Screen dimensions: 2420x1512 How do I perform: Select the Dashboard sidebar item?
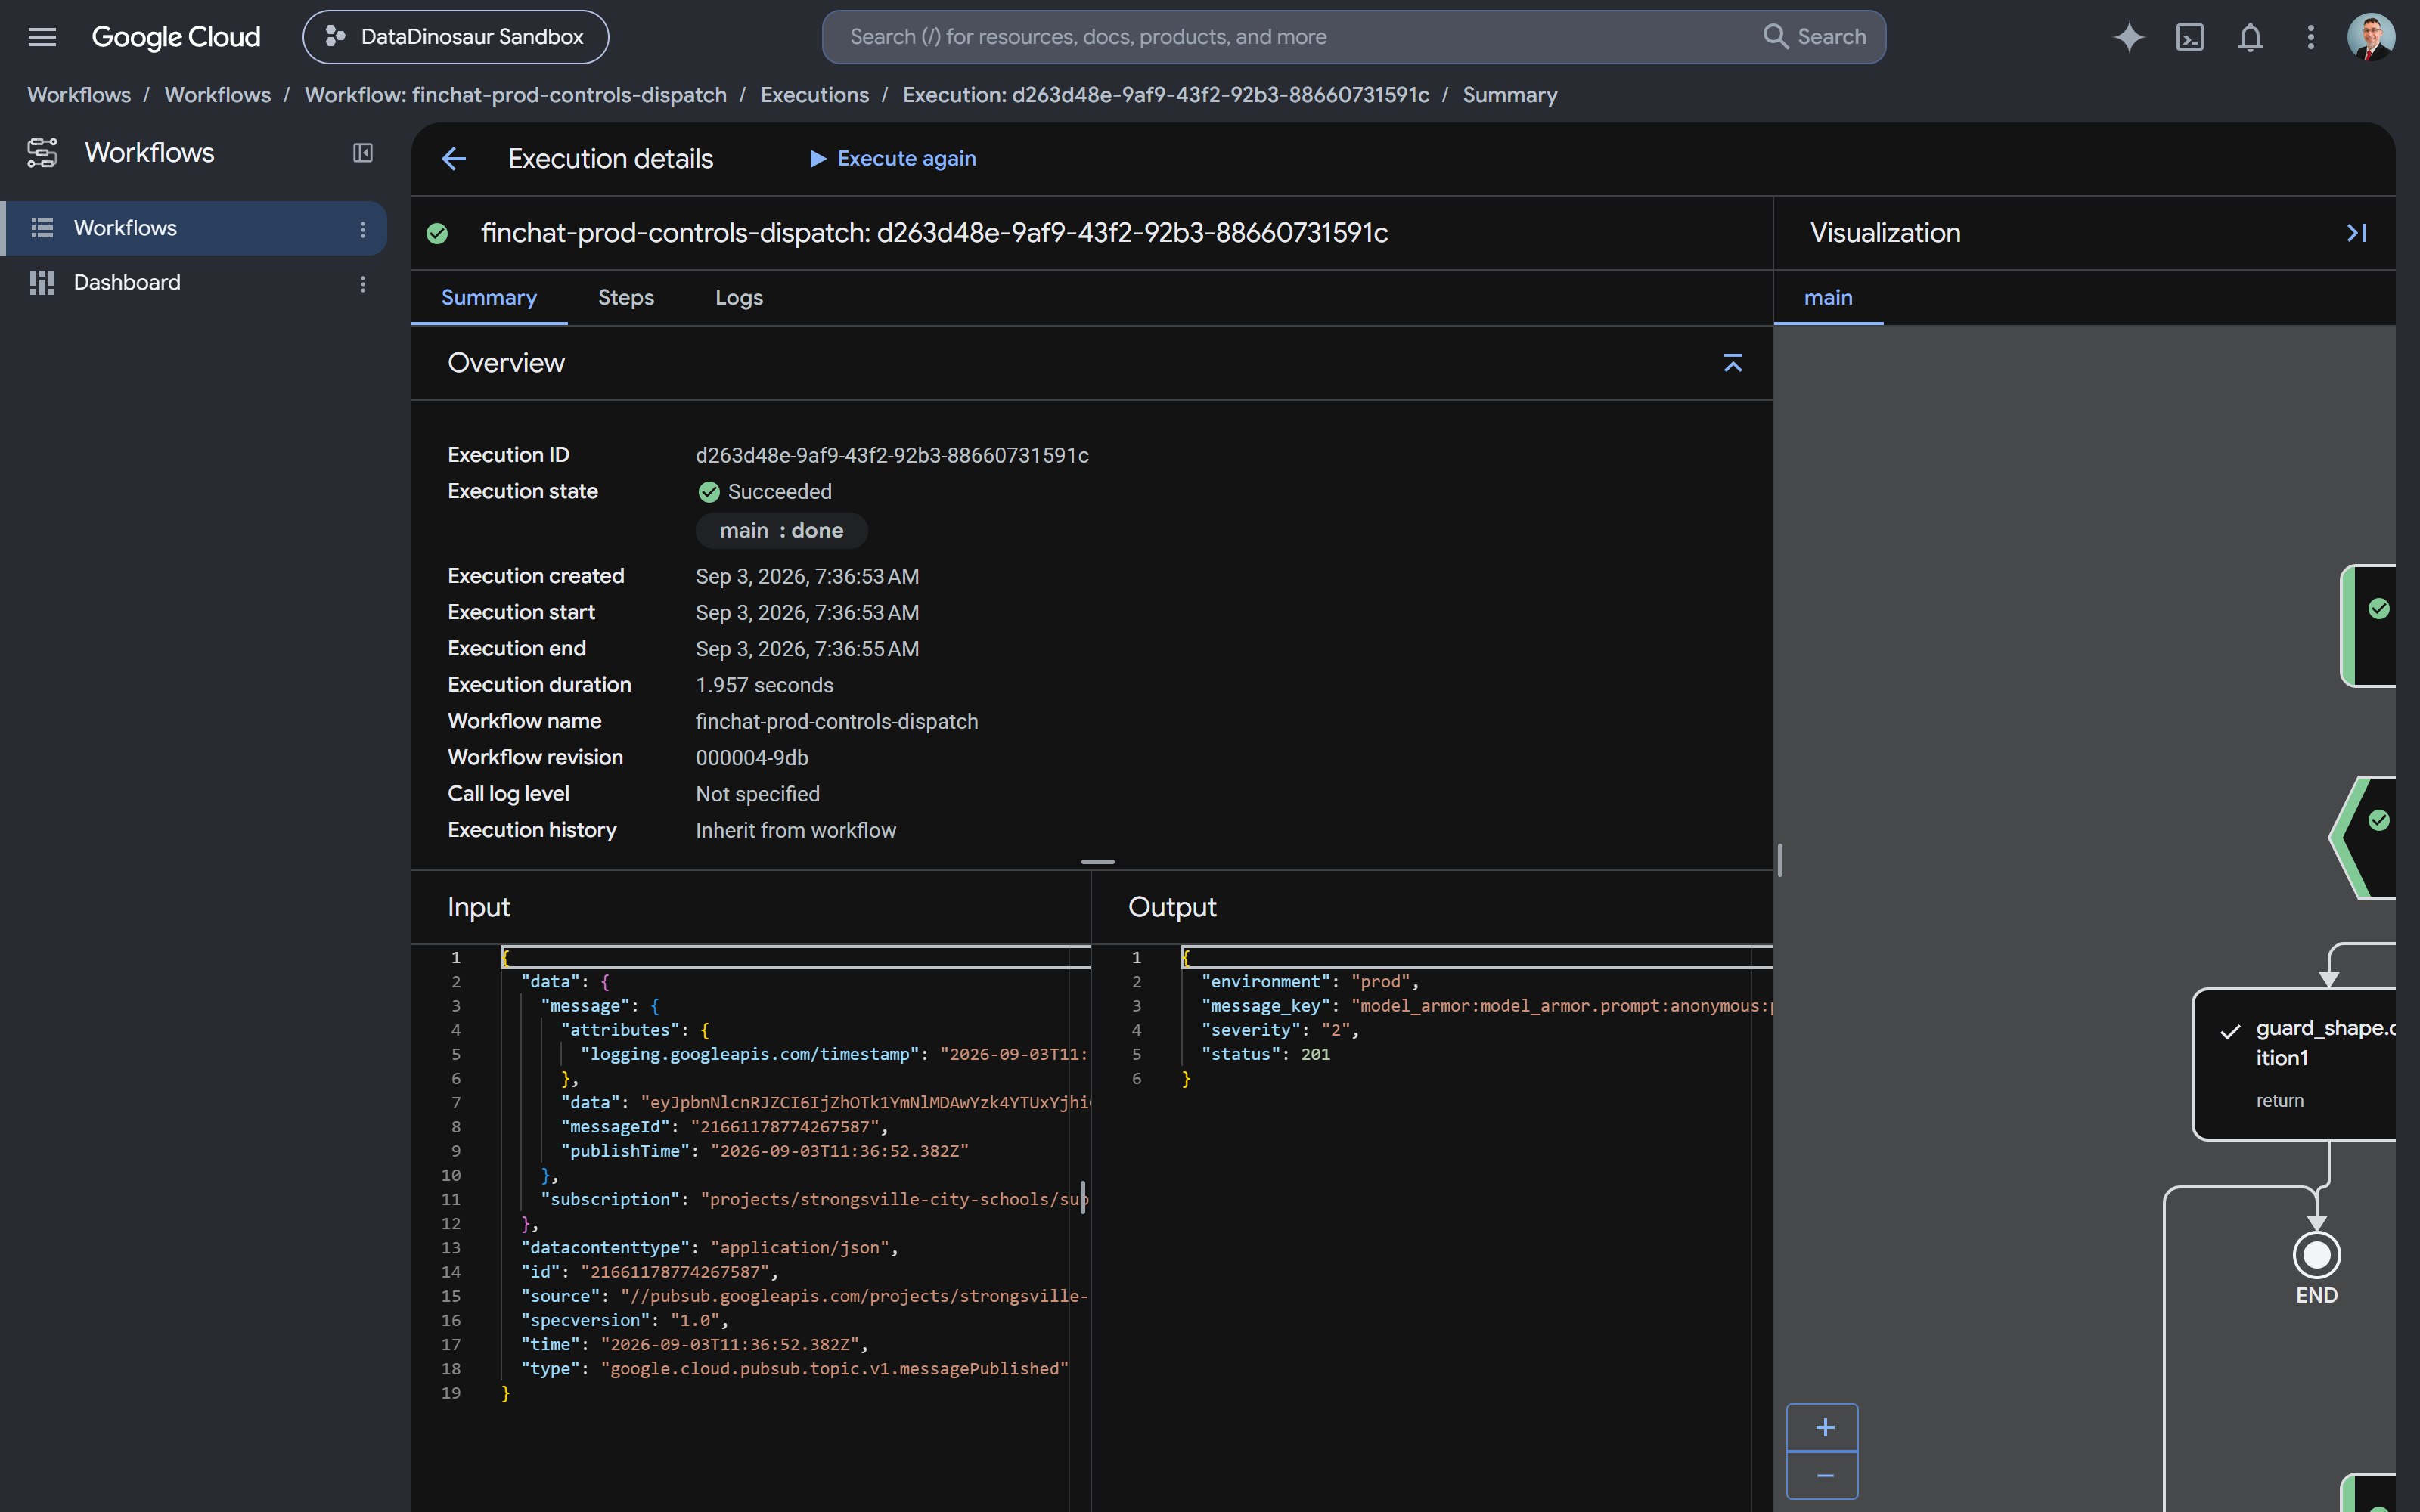pyautogui.click(x=195, y=283)
